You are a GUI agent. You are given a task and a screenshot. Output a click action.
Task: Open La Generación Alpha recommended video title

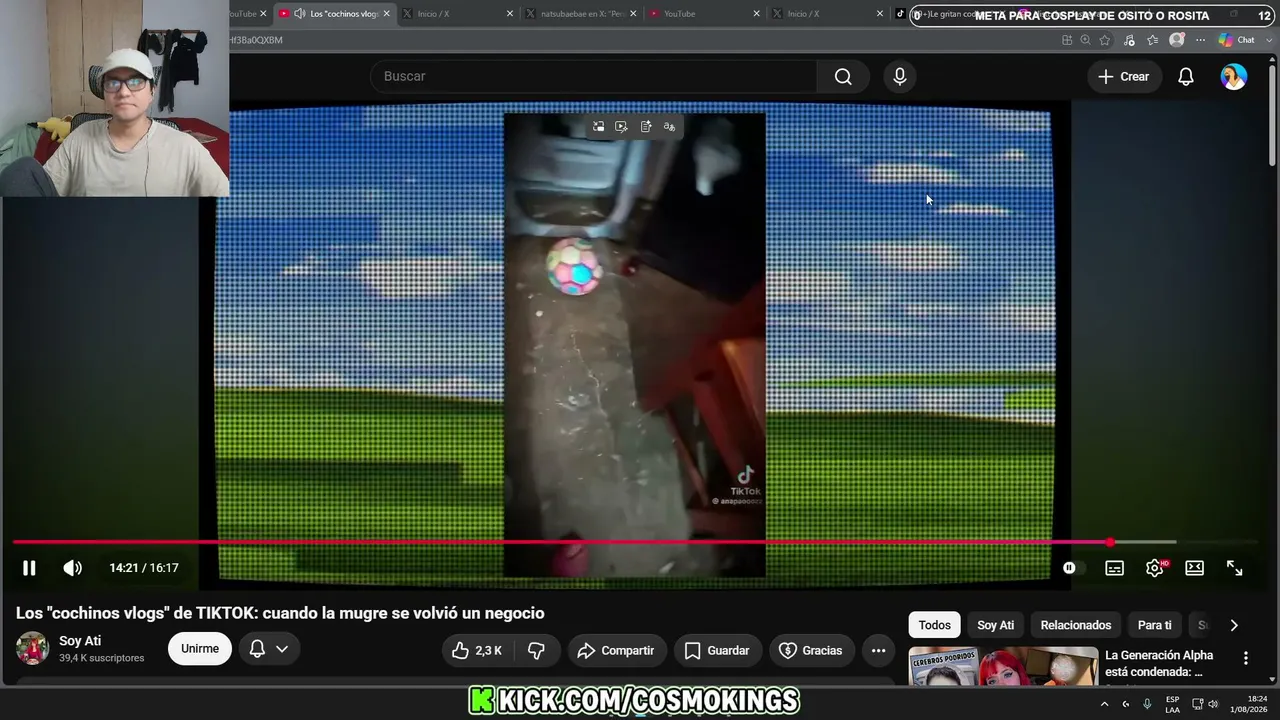click(x=1160, y=663)
